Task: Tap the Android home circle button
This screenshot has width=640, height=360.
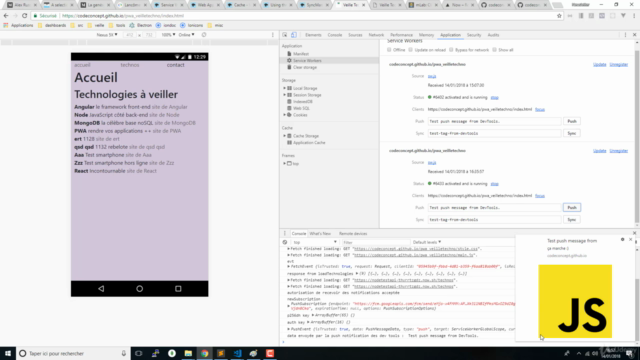Action: tap(140, 289)
